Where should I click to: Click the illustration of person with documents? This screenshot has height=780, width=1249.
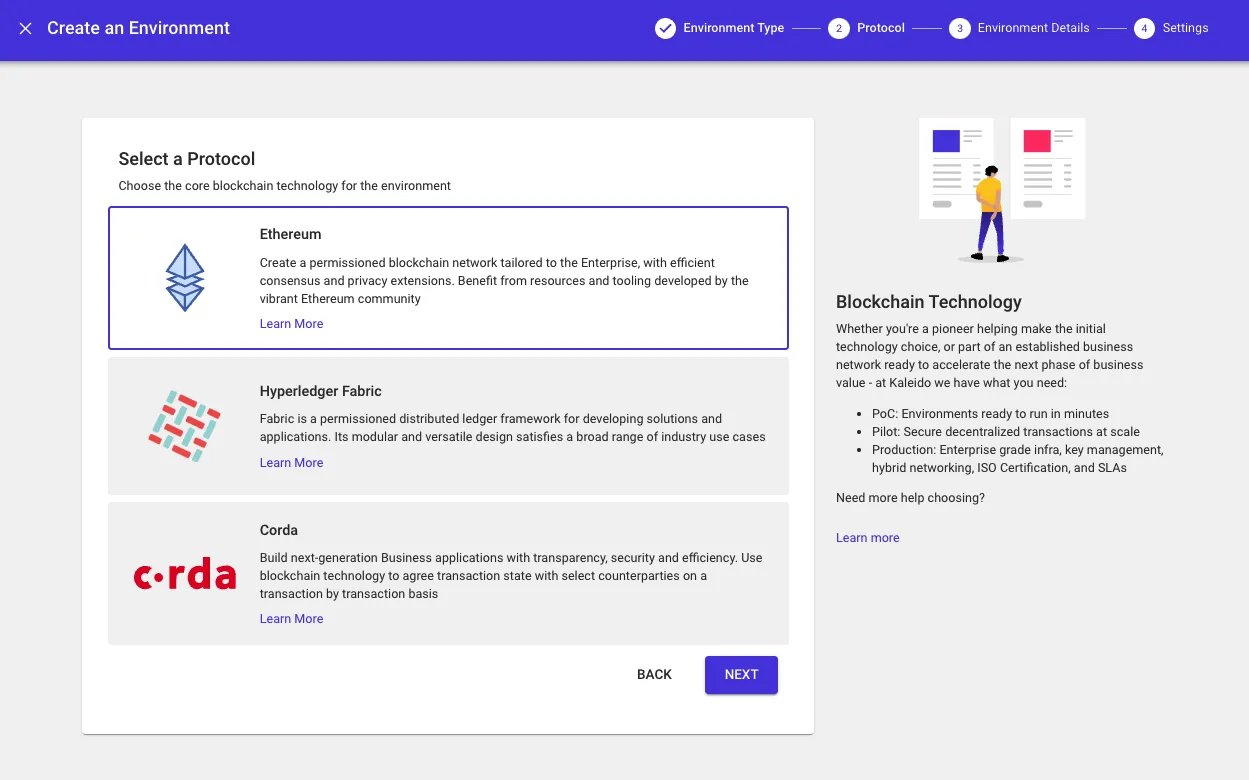tap(1001, 190)
